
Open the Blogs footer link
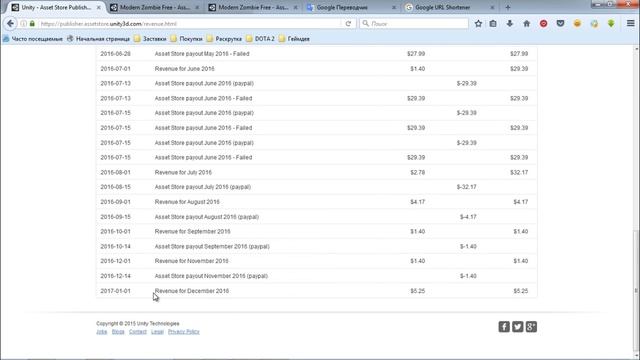(118, 331)
